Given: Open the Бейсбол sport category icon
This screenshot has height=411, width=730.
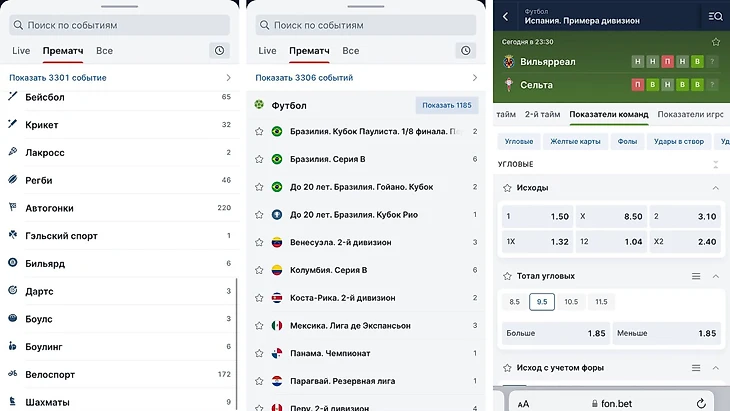Looking at the screenshot, I should 12,97.
